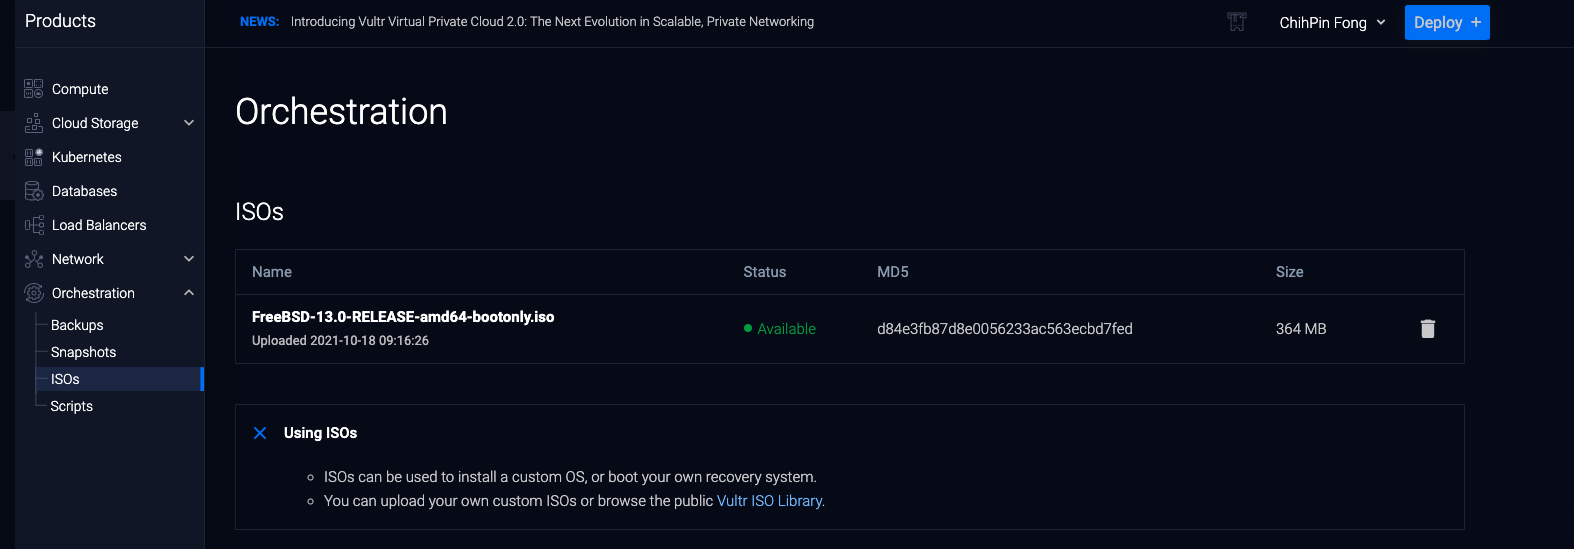Open the Vultr ISO Library link

[770, 501]
